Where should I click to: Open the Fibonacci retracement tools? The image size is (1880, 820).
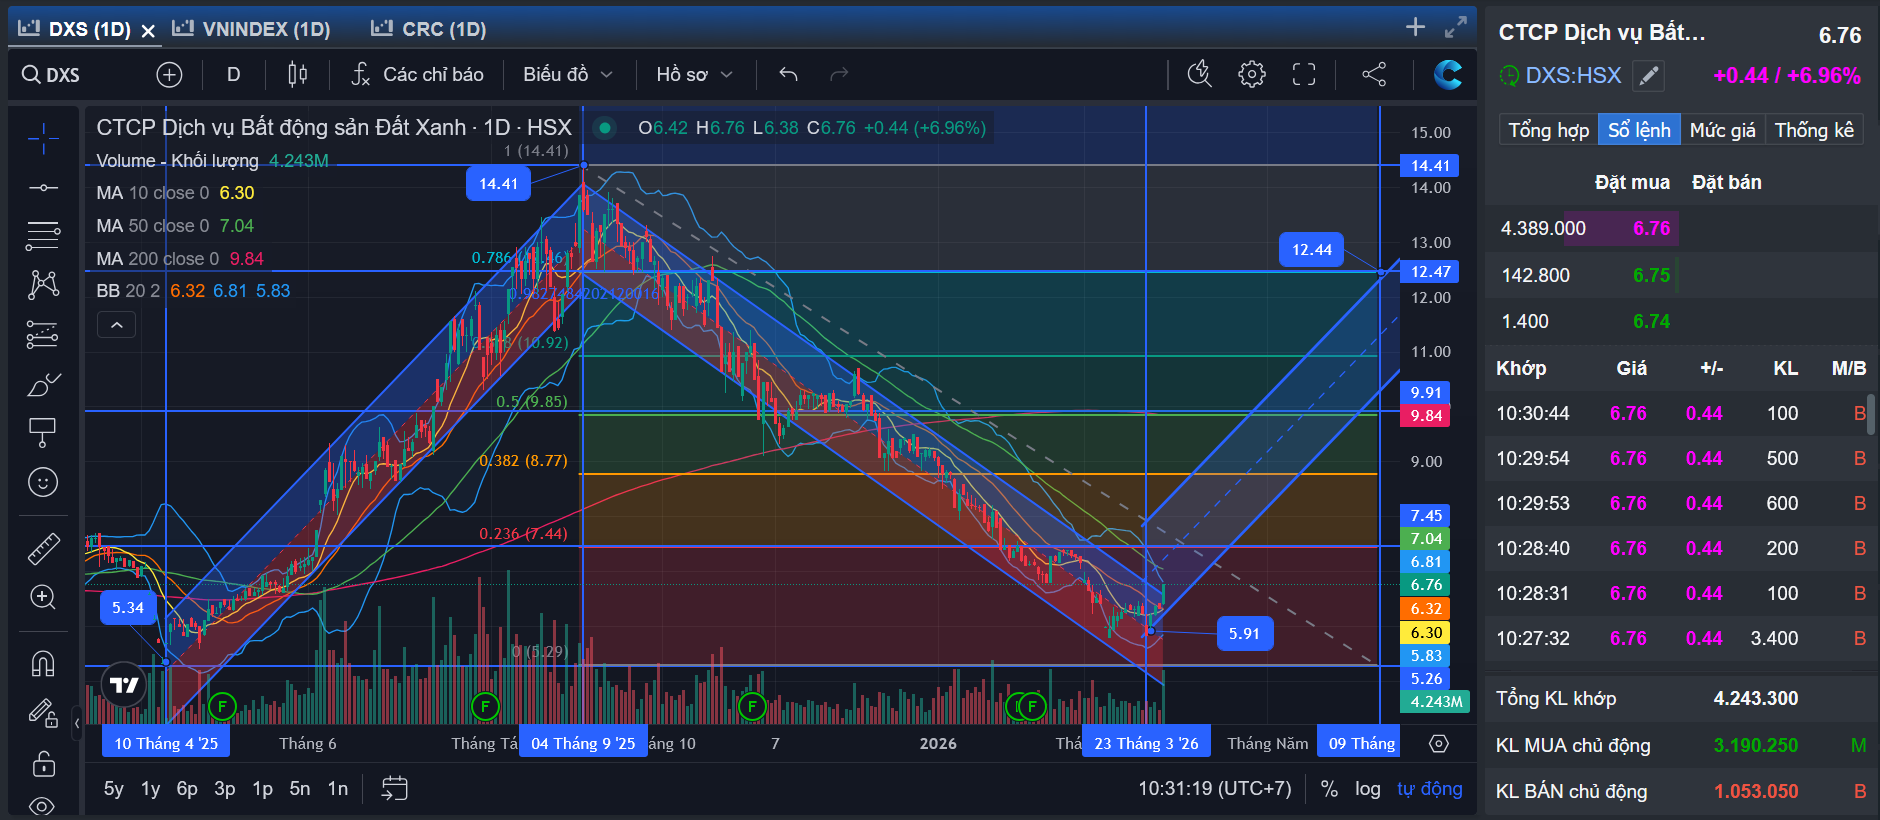tap(43, 236)
